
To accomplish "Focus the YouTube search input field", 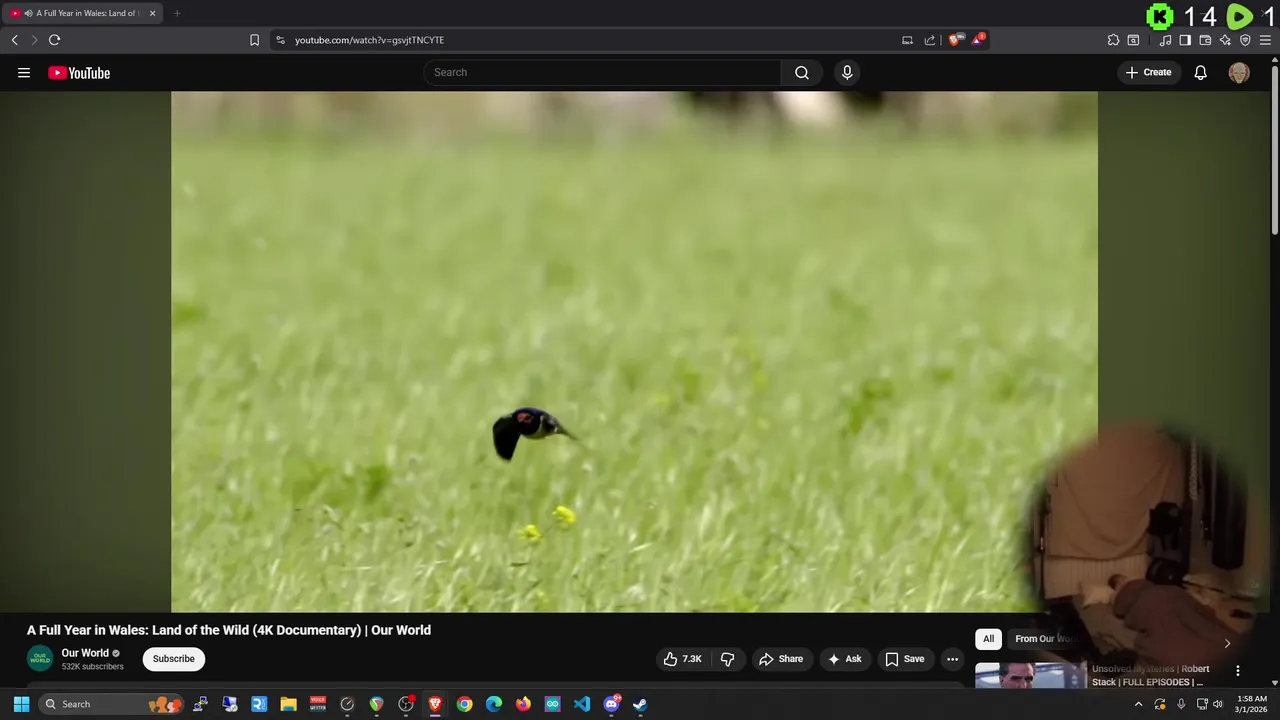I will (602, 72).
